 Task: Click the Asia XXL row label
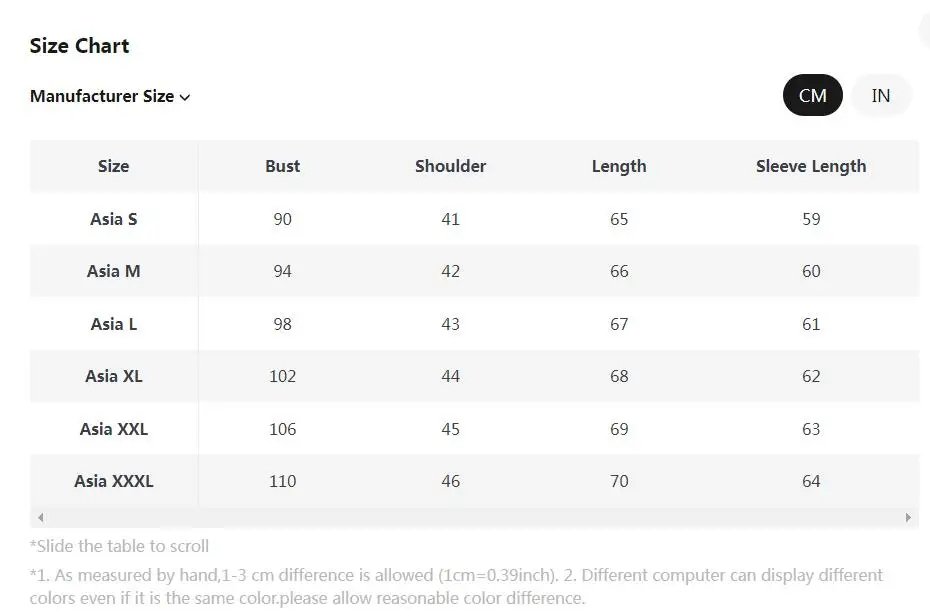pos(114,429)
